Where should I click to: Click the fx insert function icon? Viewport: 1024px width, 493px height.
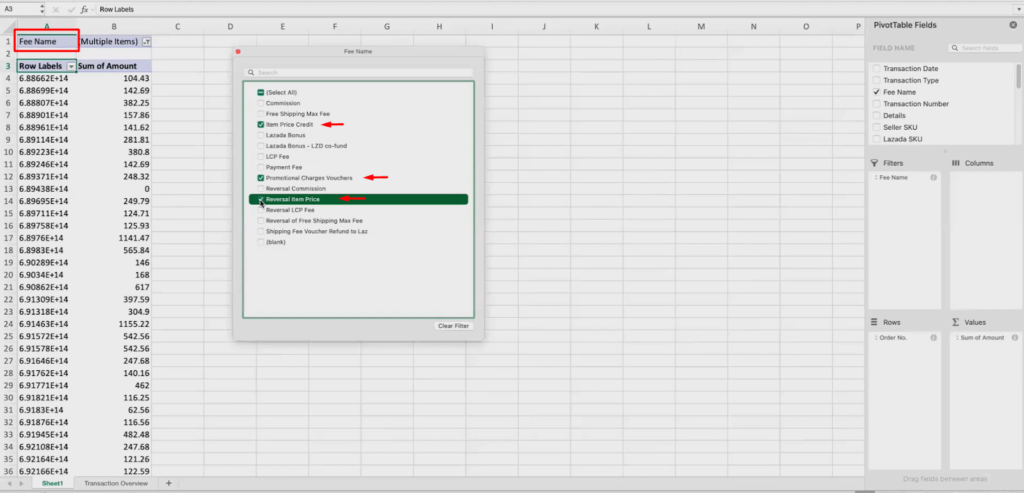86,9
